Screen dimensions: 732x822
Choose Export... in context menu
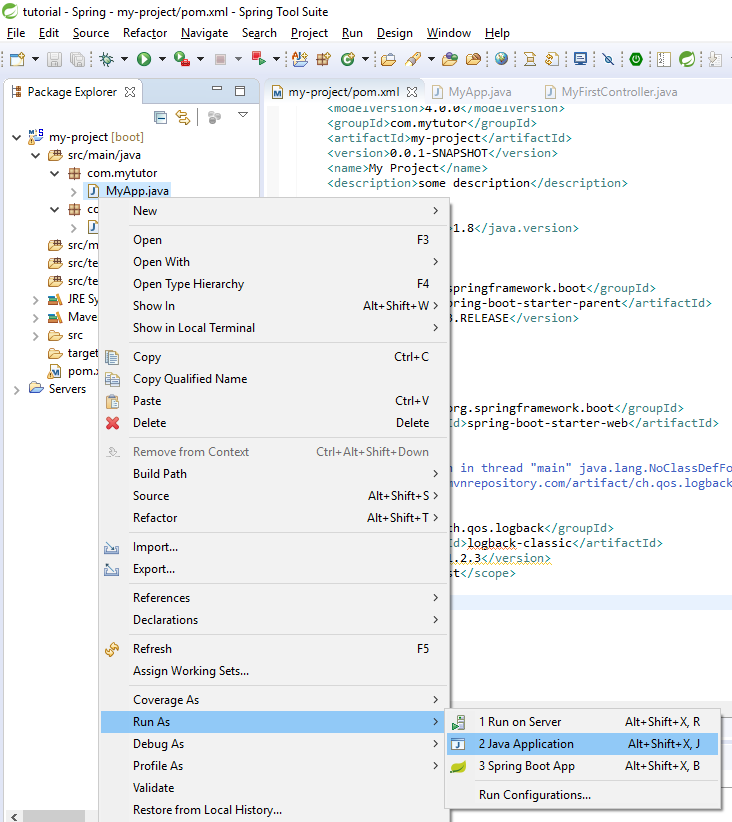pyautogui.click(x=275, y=569)
